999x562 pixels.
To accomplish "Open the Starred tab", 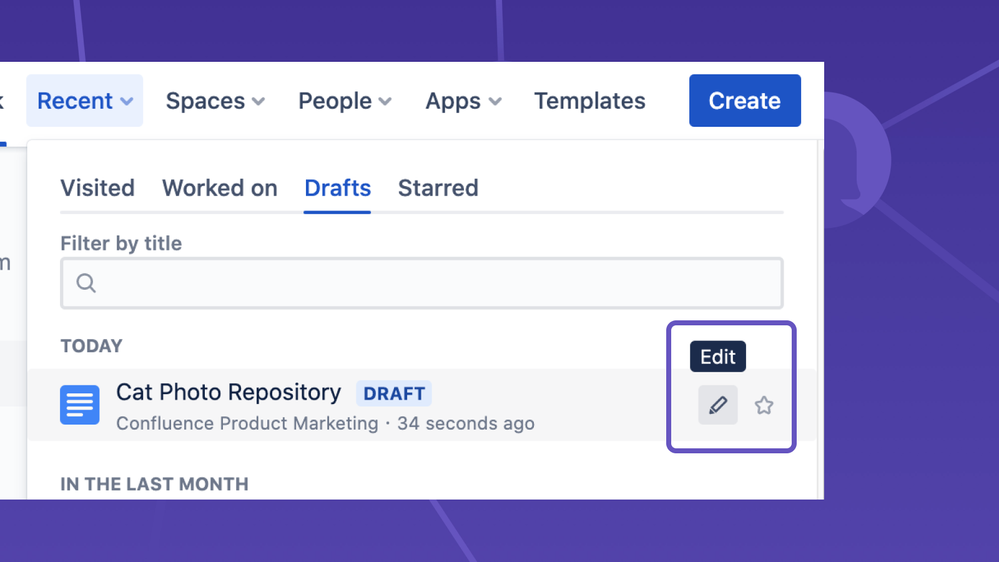I will [x=438, y=188].
